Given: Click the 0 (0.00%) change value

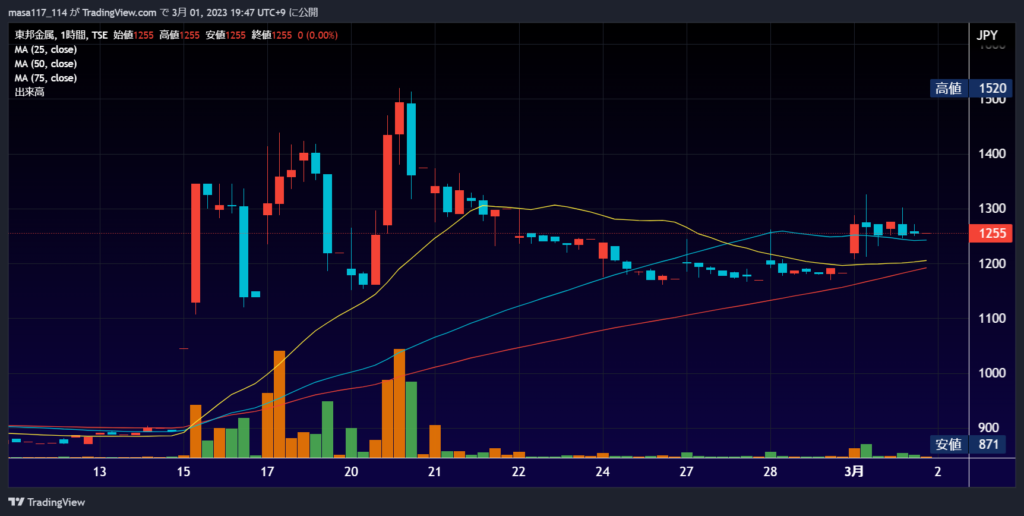Looking at the screenshot, I should [x=317, y=35].
